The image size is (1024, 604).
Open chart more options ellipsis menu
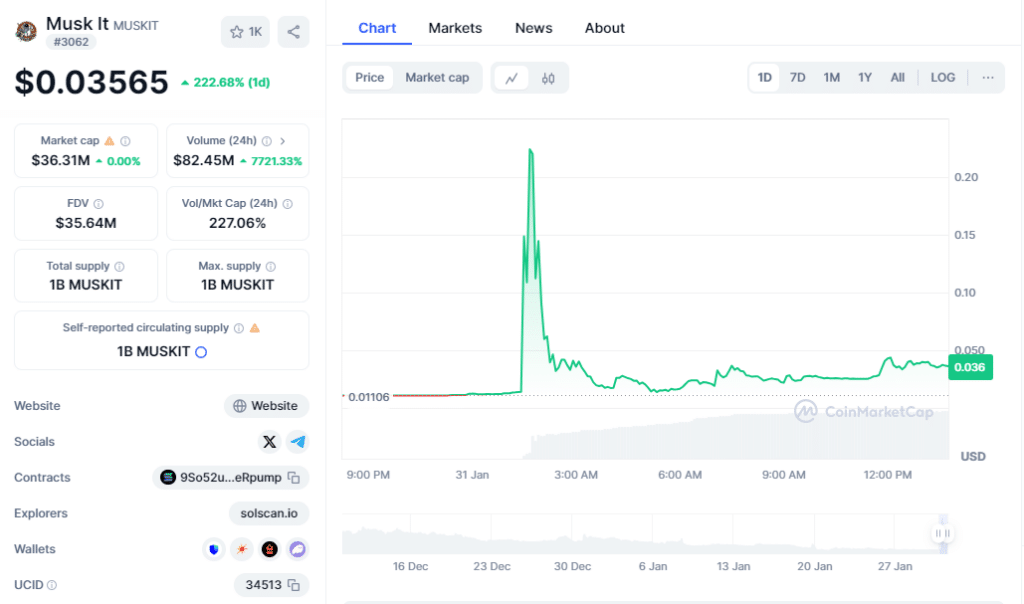[x=988, y=78]
